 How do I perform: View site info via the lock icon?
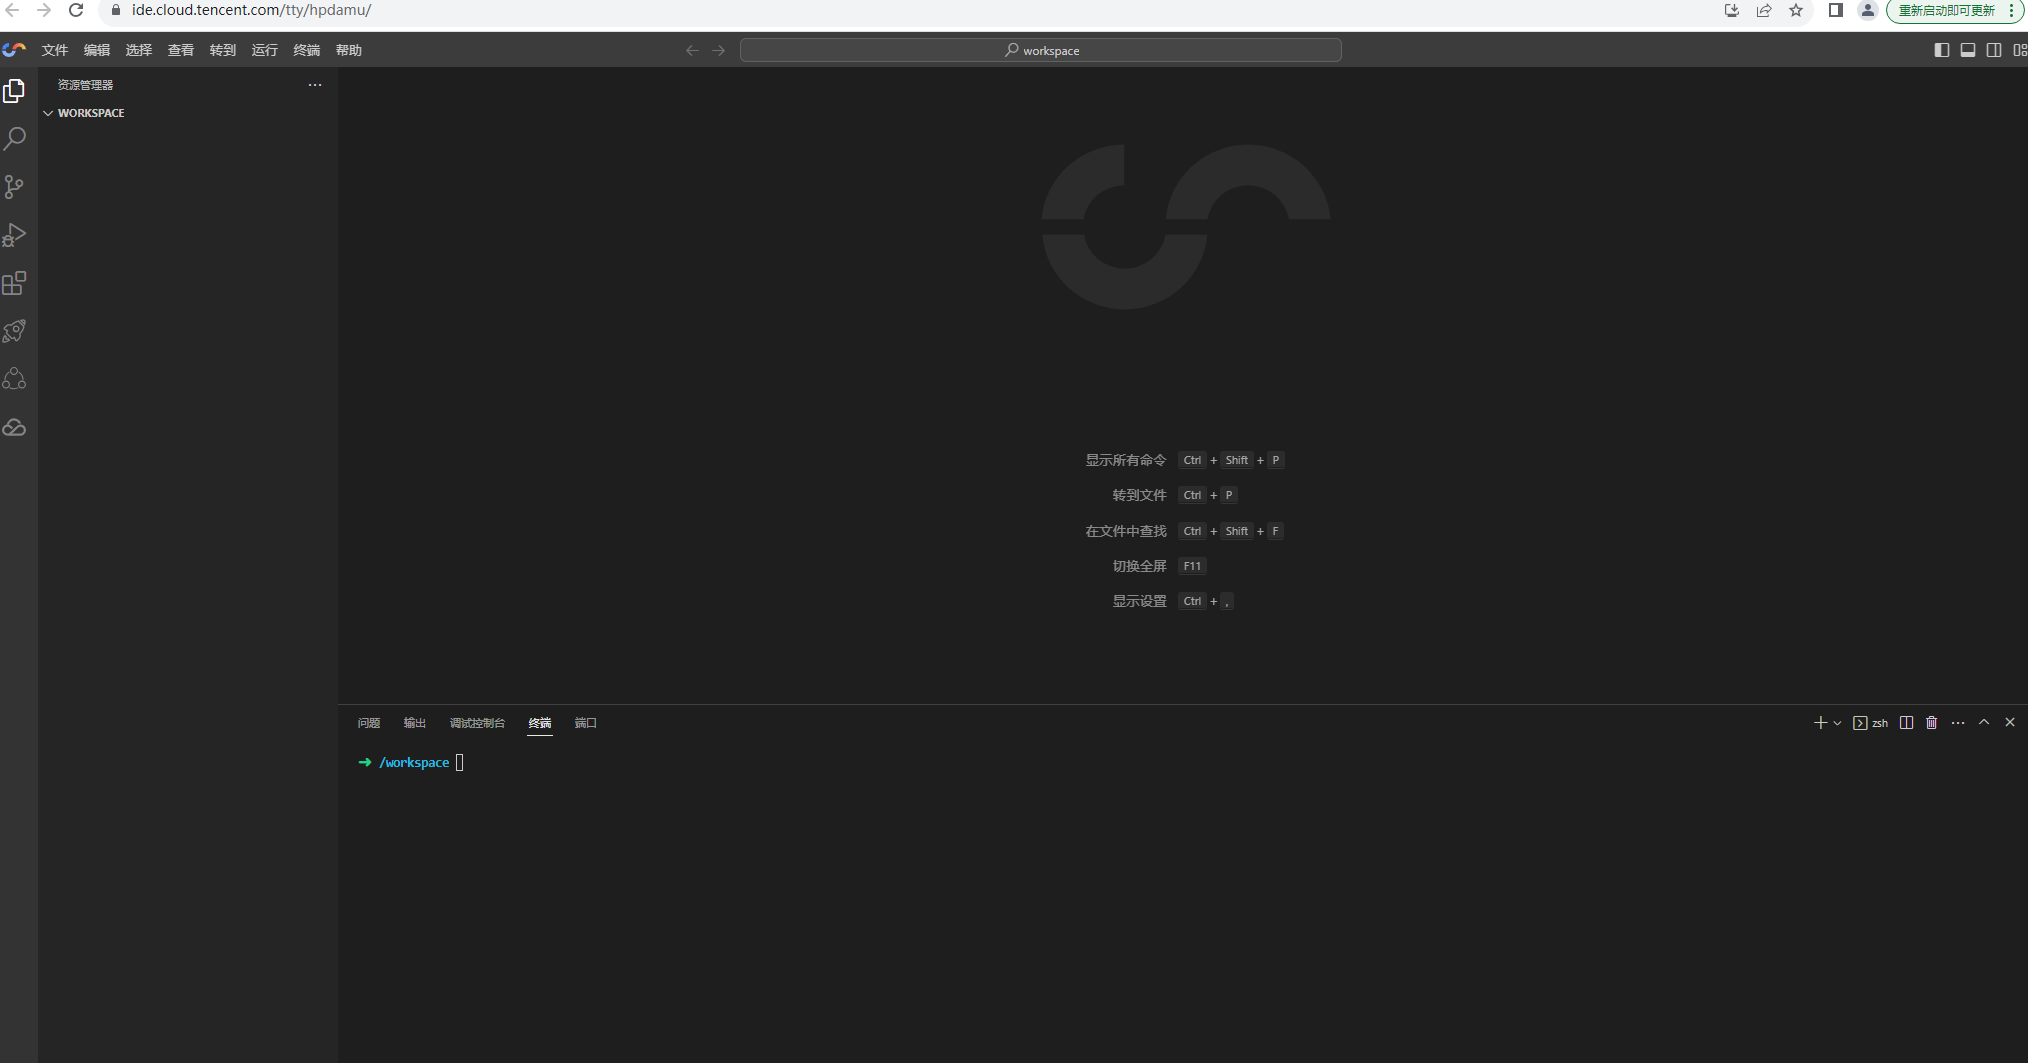click(115, 10)
